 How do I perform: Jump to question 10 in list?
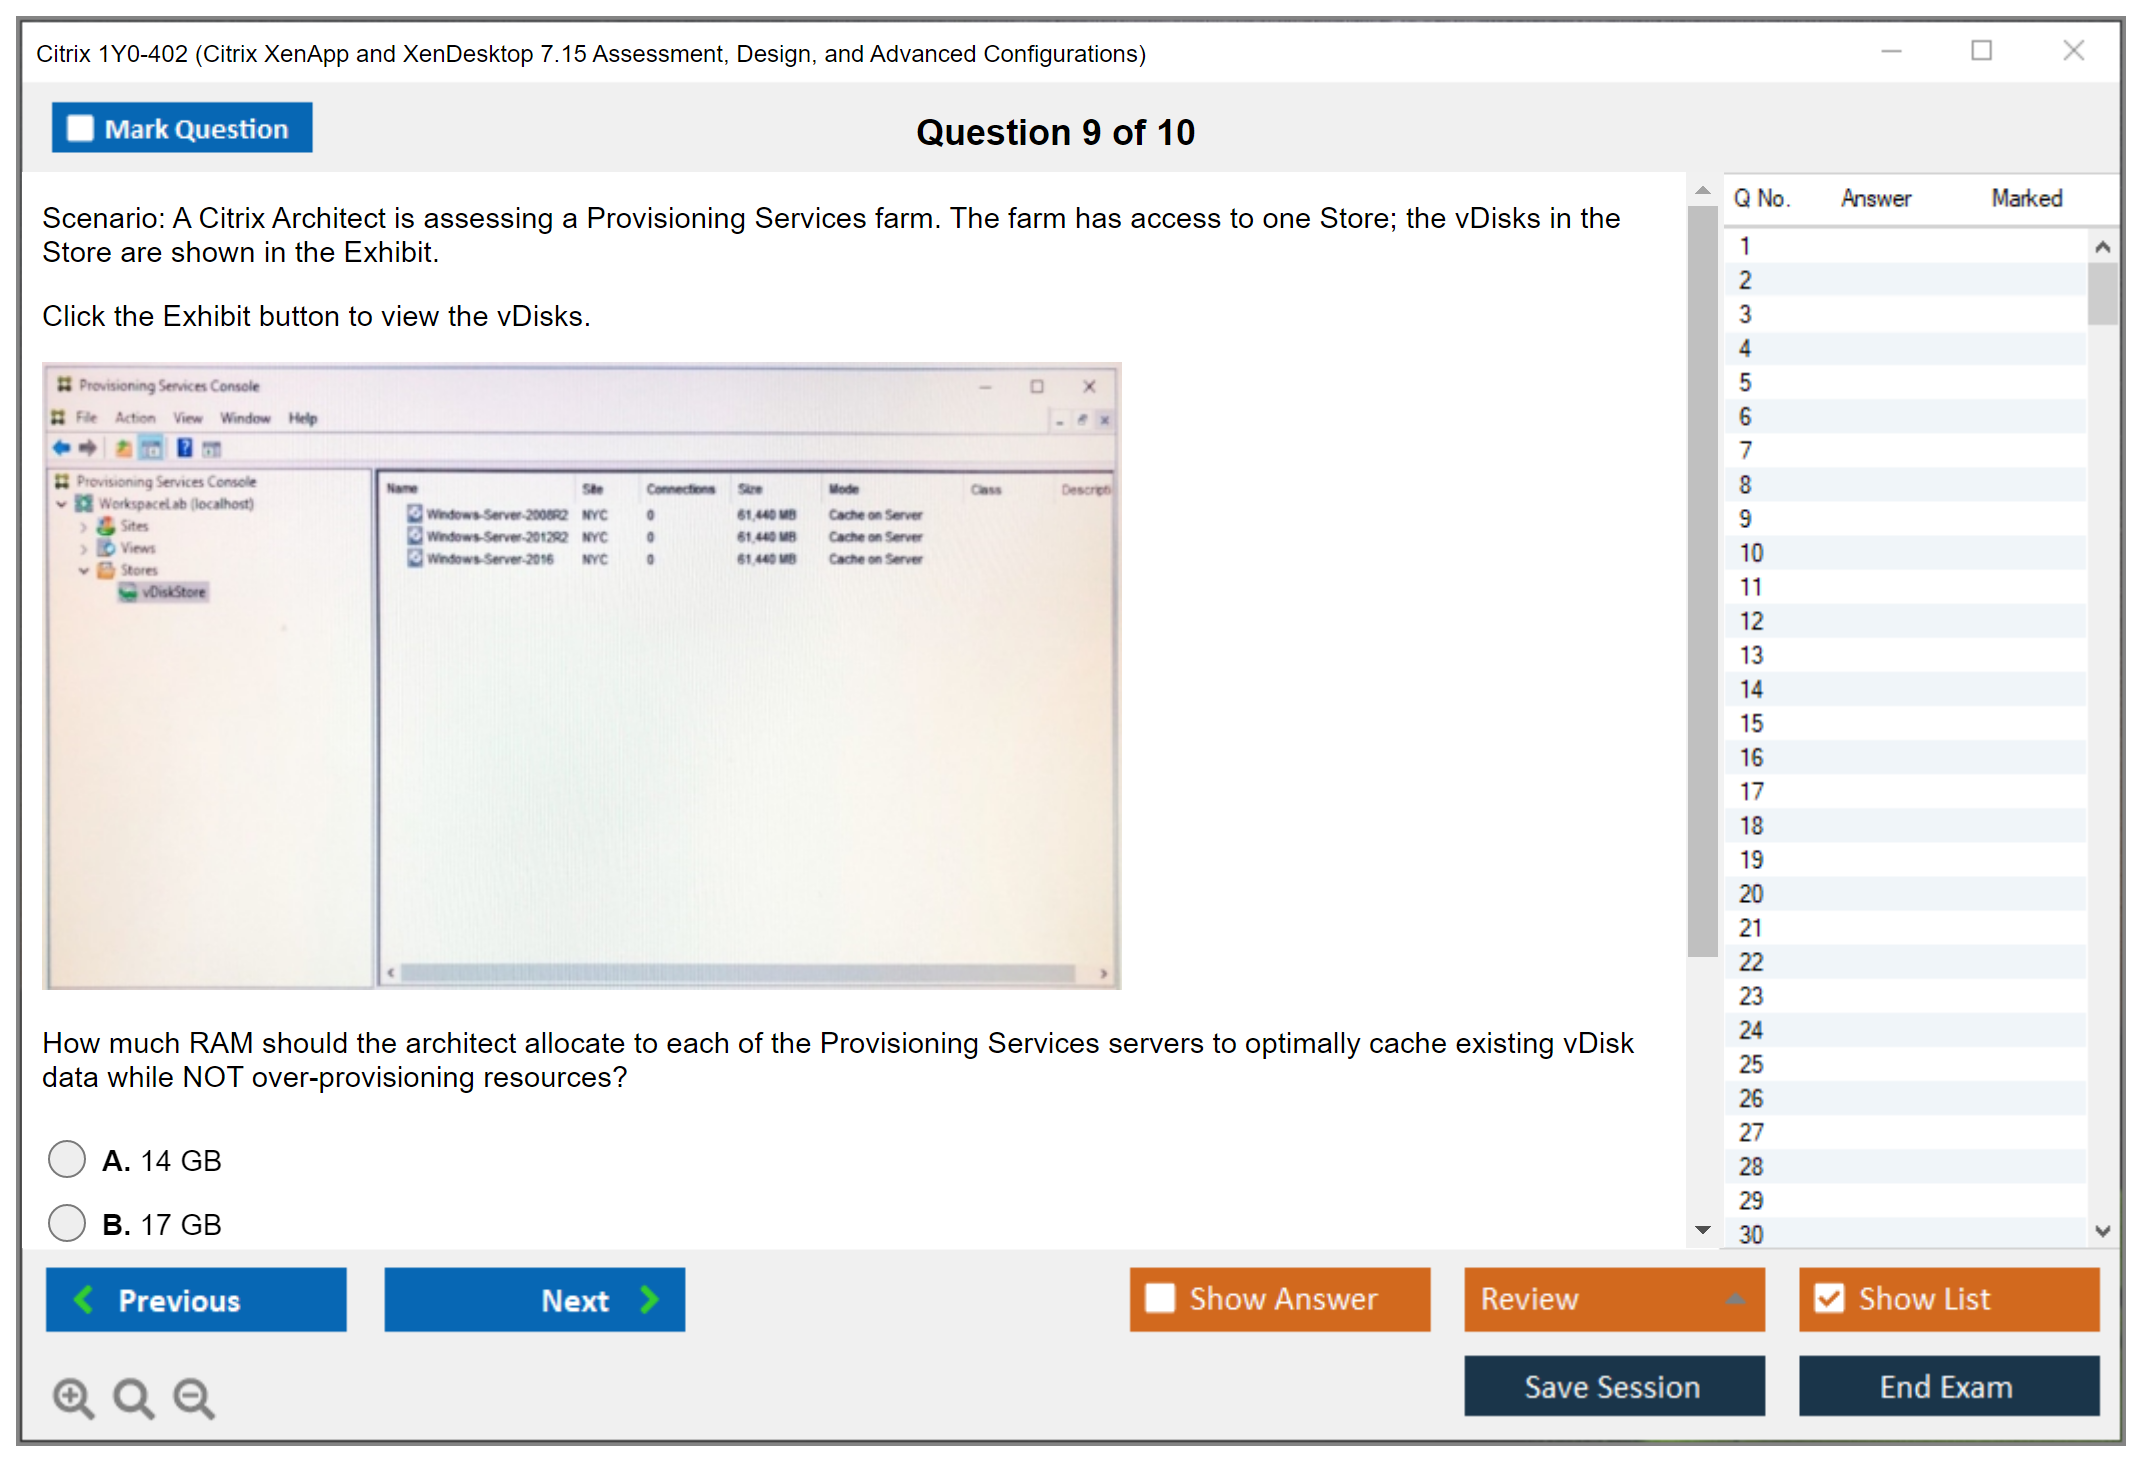[x=1751, y=553]
